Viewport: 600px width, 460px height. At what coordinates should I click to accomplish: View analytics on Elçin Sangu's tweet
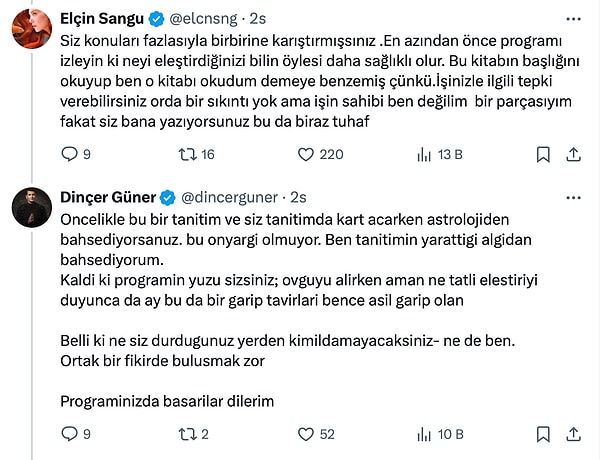(423, 154)
